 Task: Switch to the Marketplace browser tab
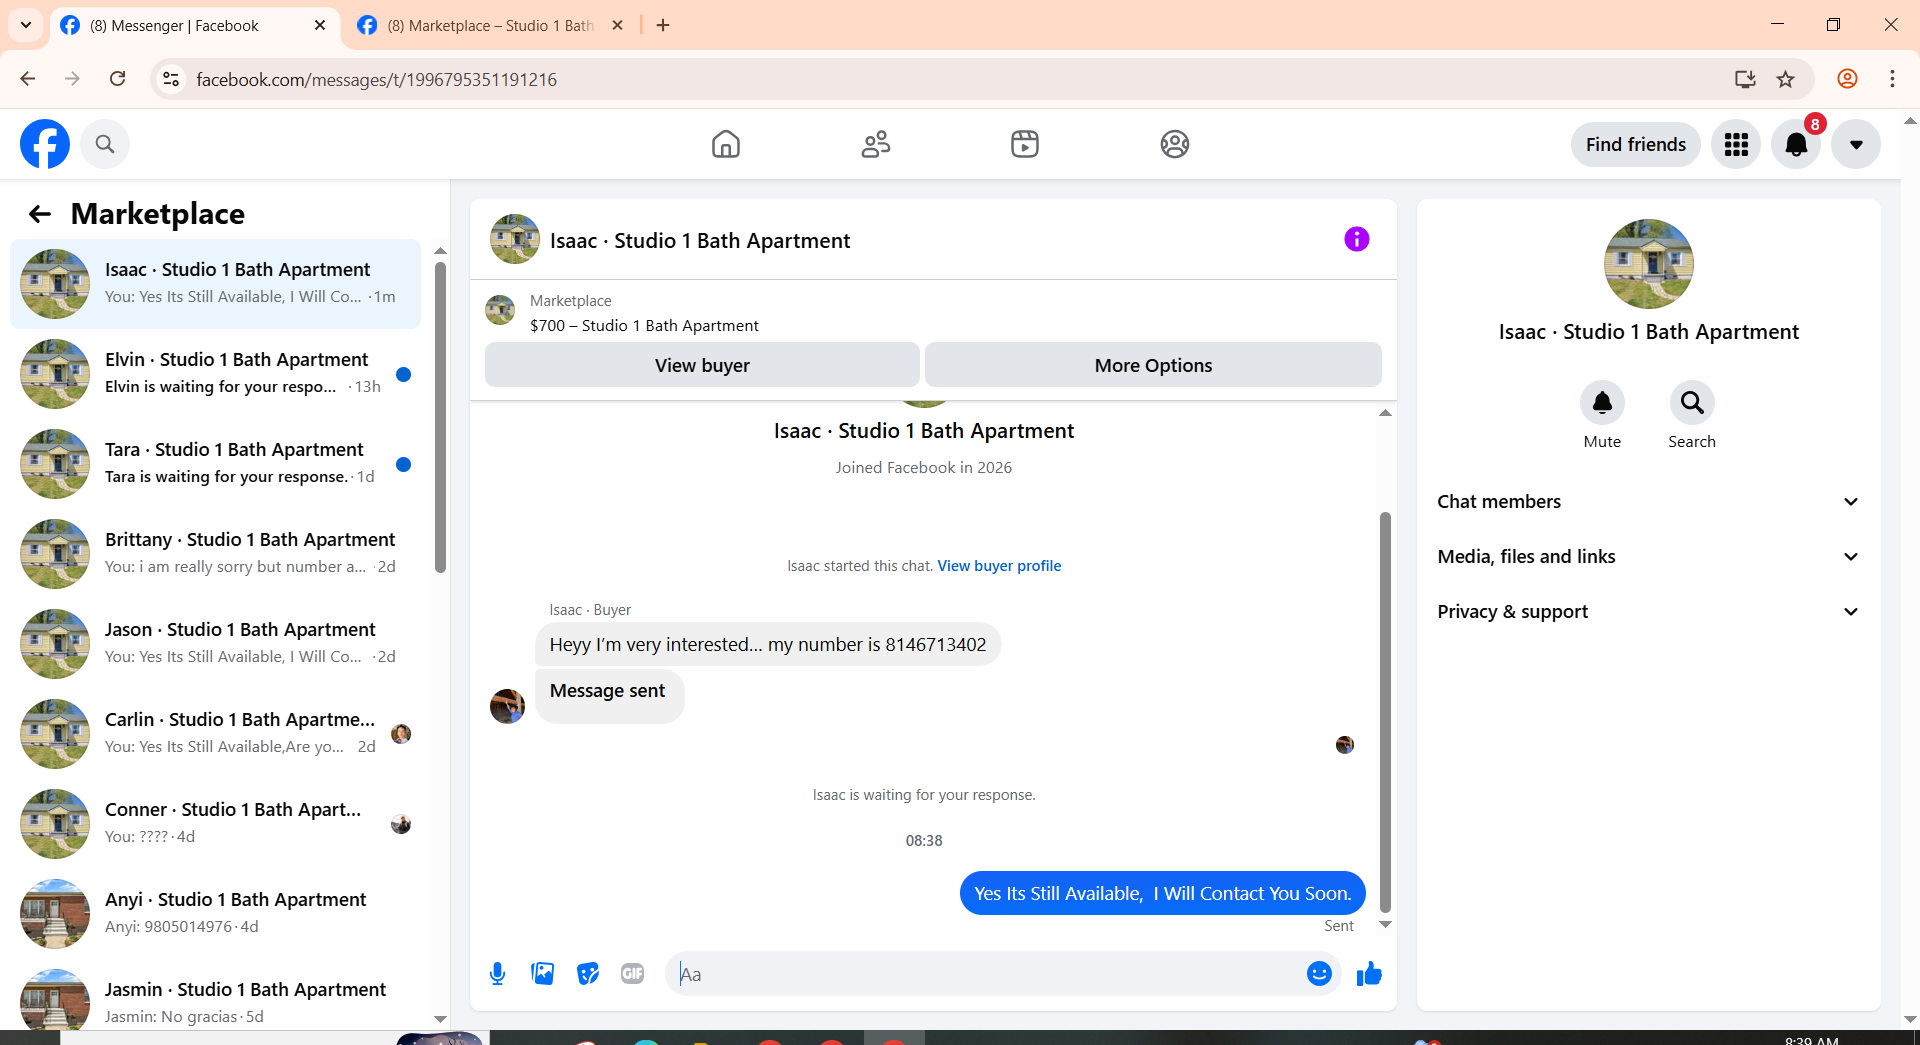[490, 25]
